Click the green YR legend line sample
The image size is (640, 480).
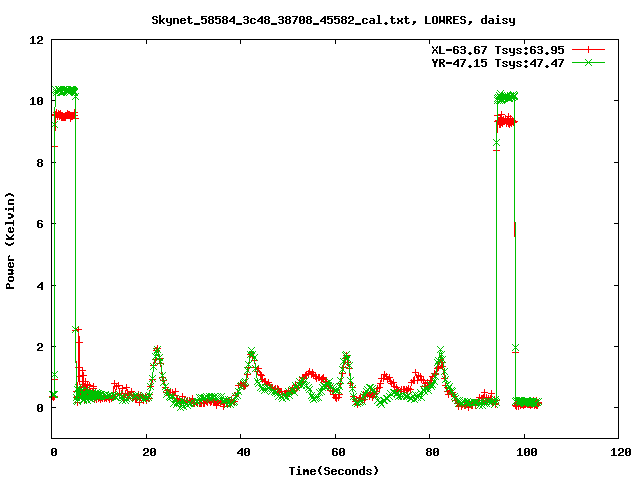(588, 62)
